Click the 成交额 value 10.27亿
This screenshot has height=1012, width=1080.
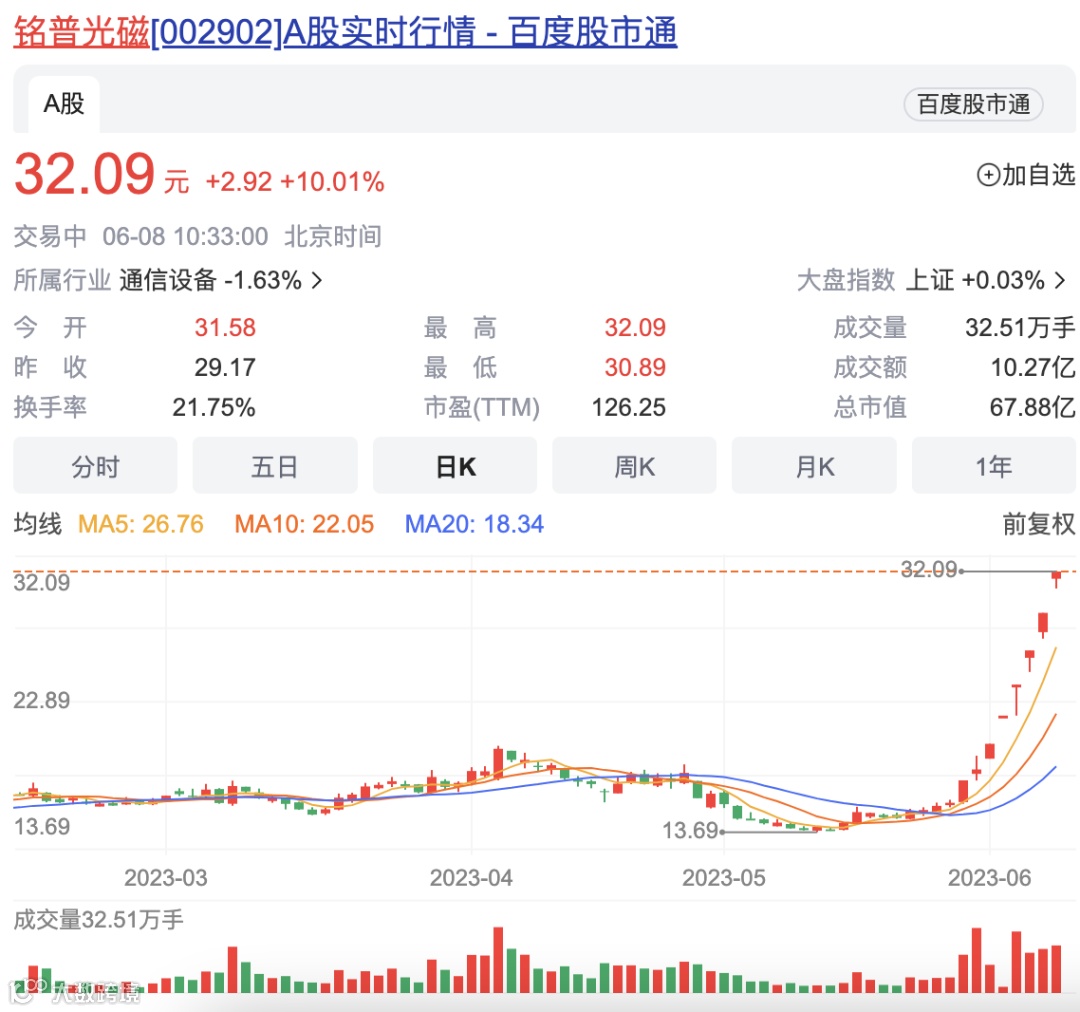pyautogui.click(x=1032, y=368)
